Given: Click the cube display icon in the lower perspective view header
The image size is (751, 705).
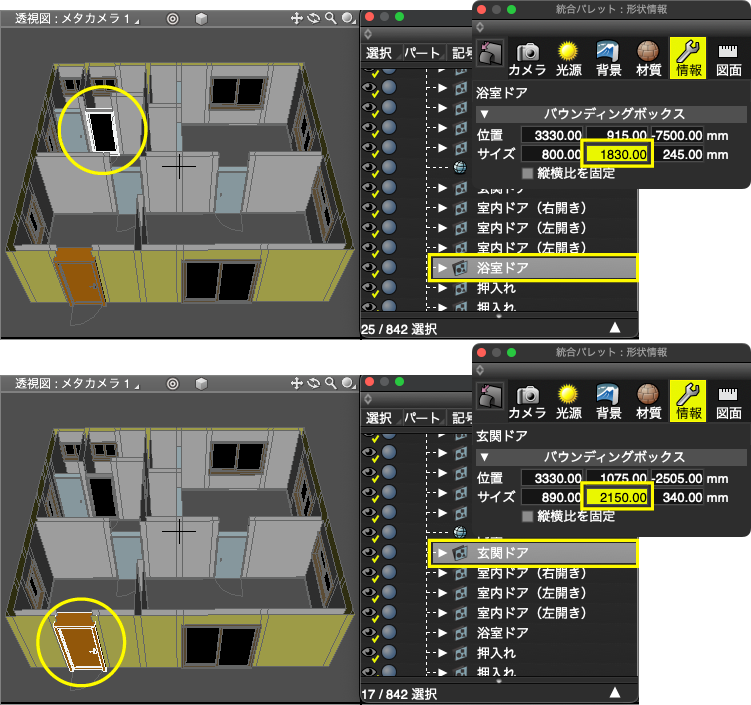Looking at the screenshot, I should pos(202,383).
